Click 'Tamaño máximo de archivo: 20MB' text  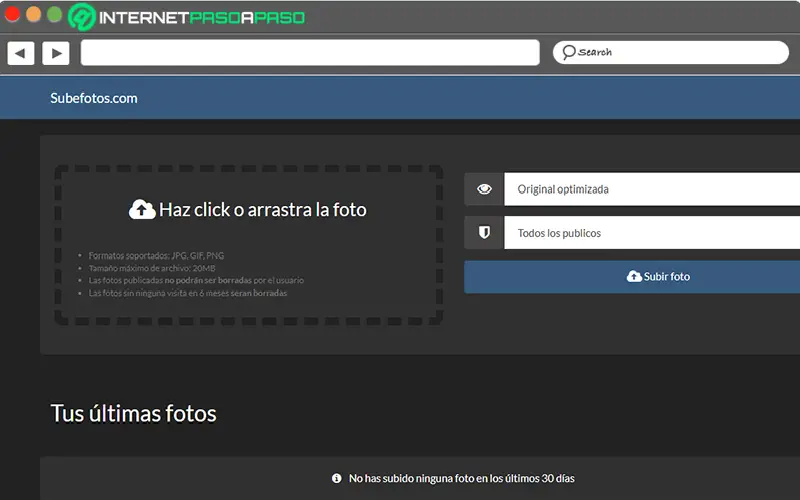click(152, 268)
